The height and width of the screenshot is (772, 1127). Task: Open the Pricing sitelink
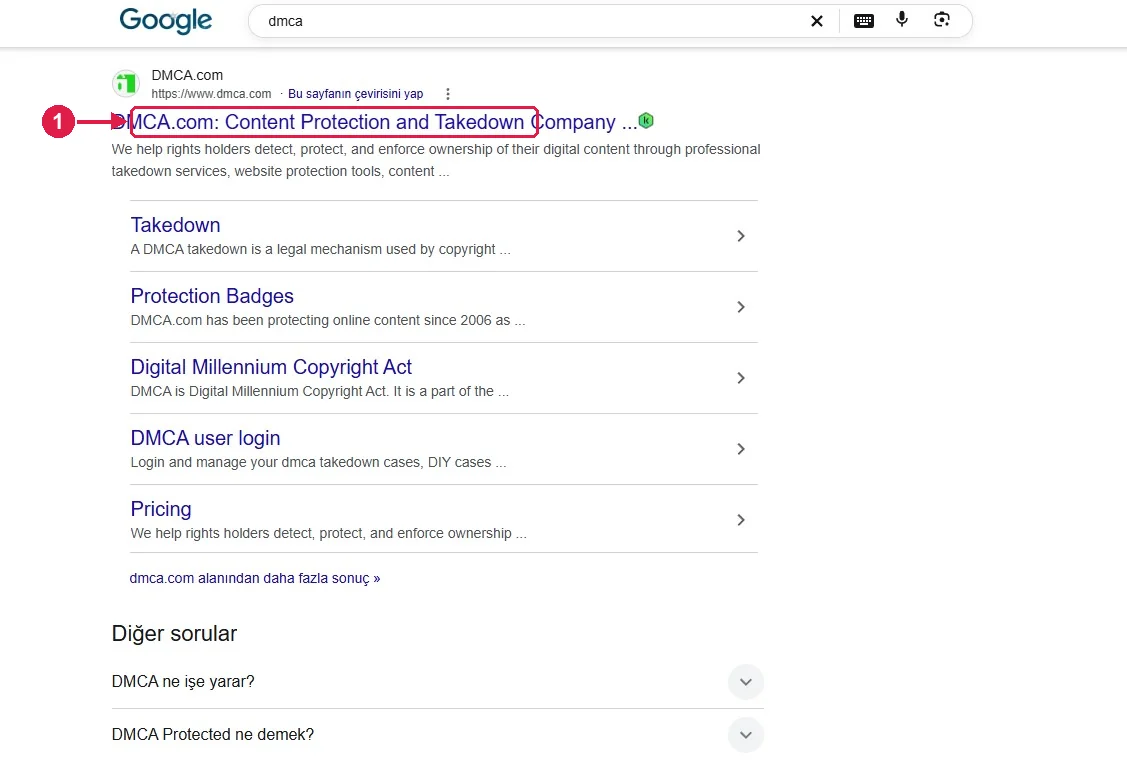coord(161,509)
